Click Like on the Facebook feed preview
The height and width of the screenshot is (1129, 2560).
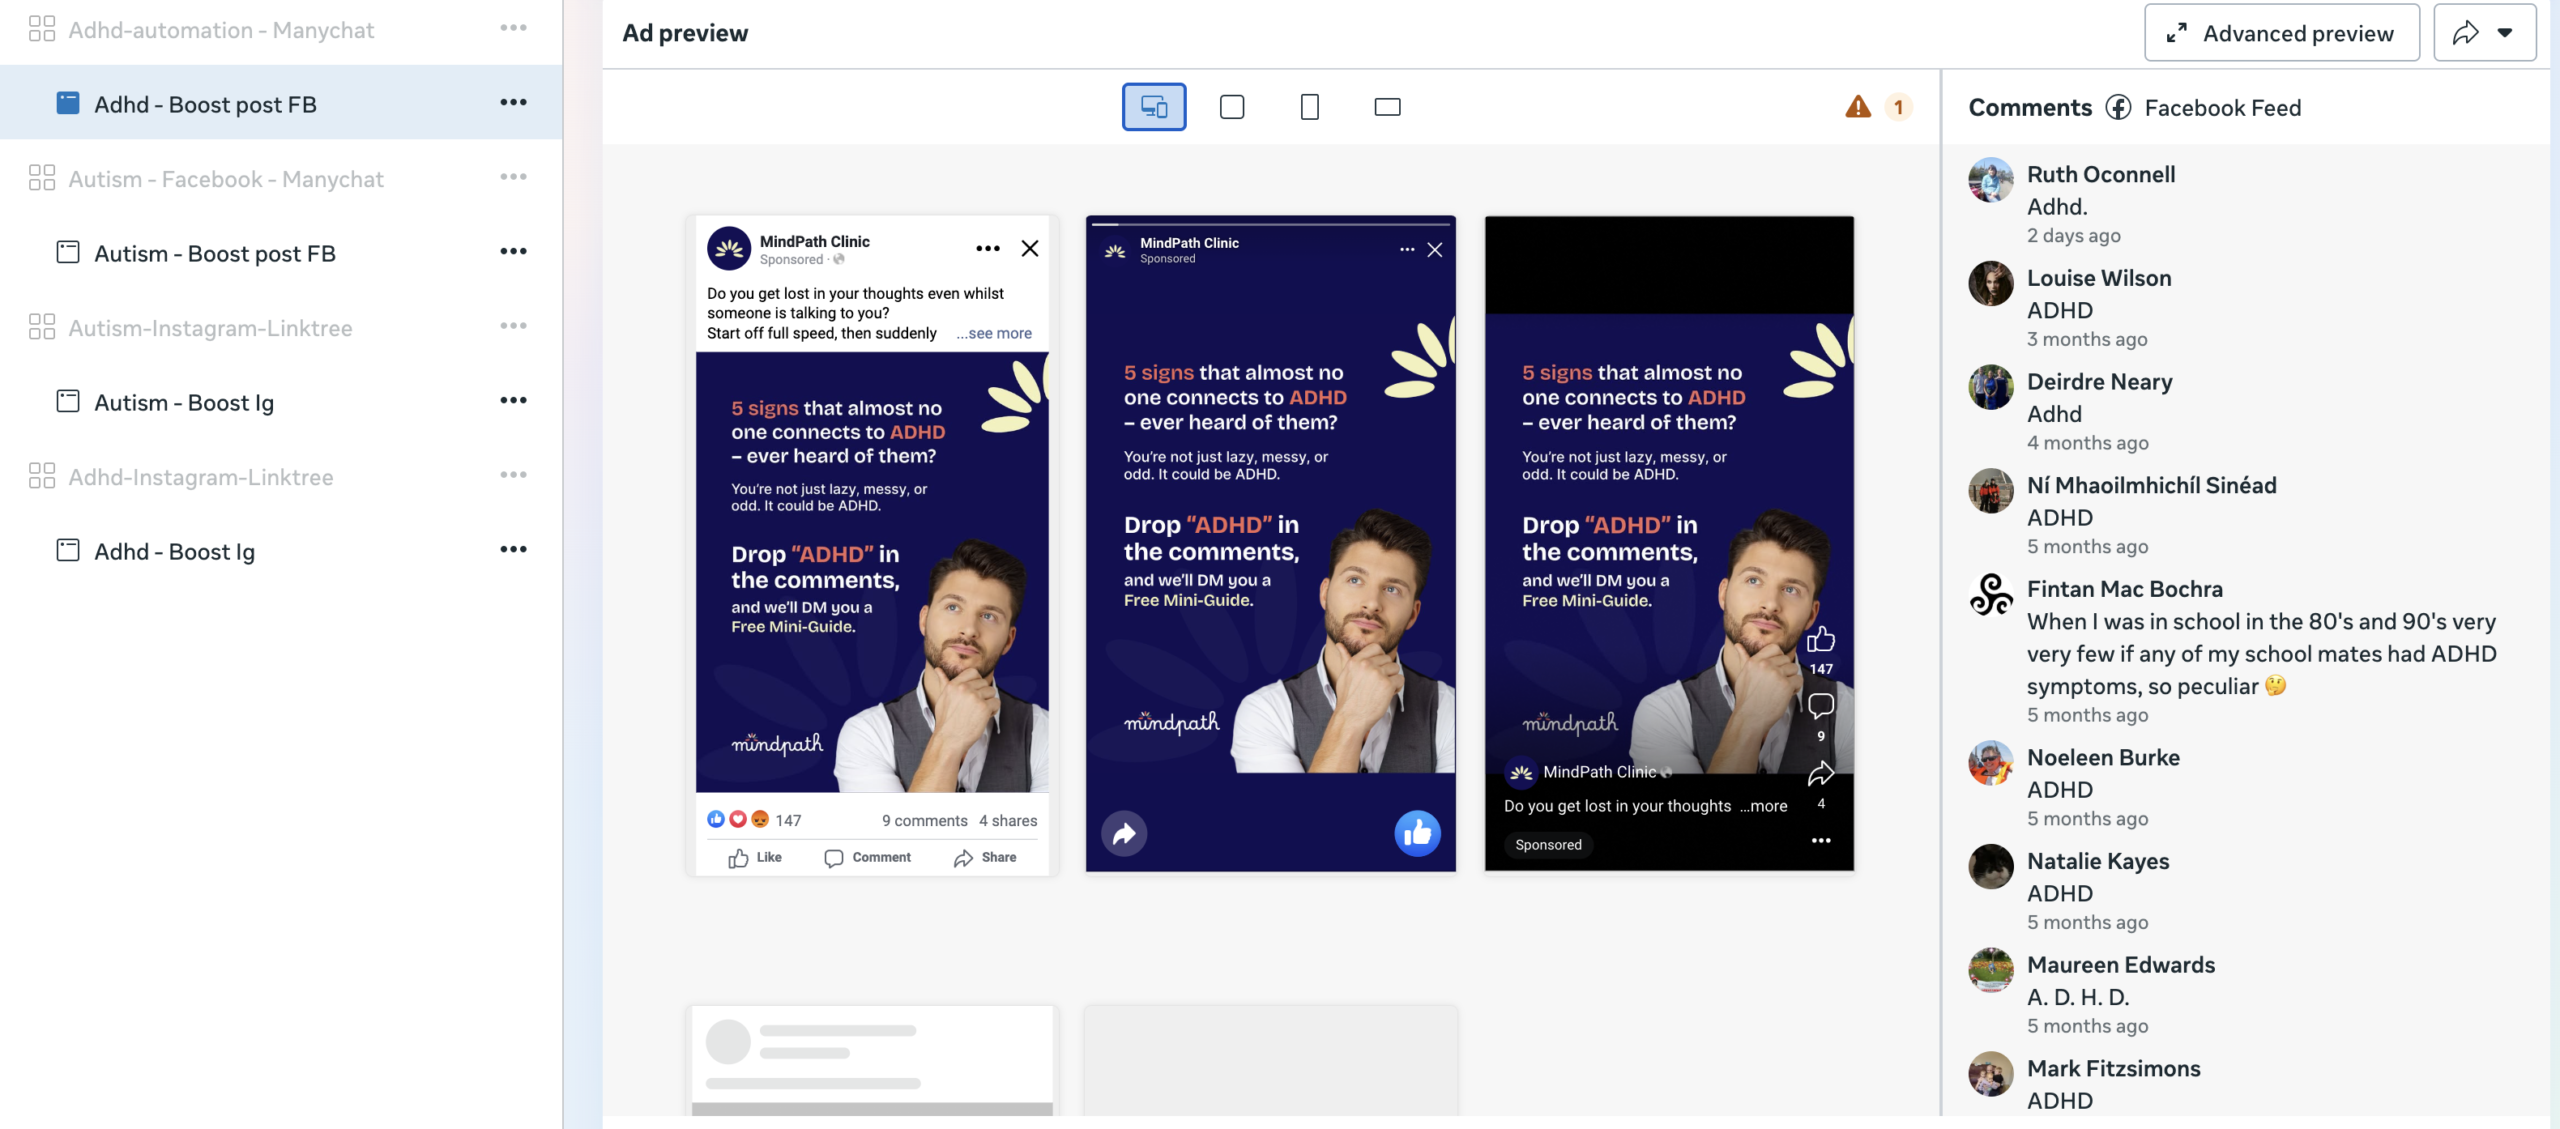(x=755, y=857)
